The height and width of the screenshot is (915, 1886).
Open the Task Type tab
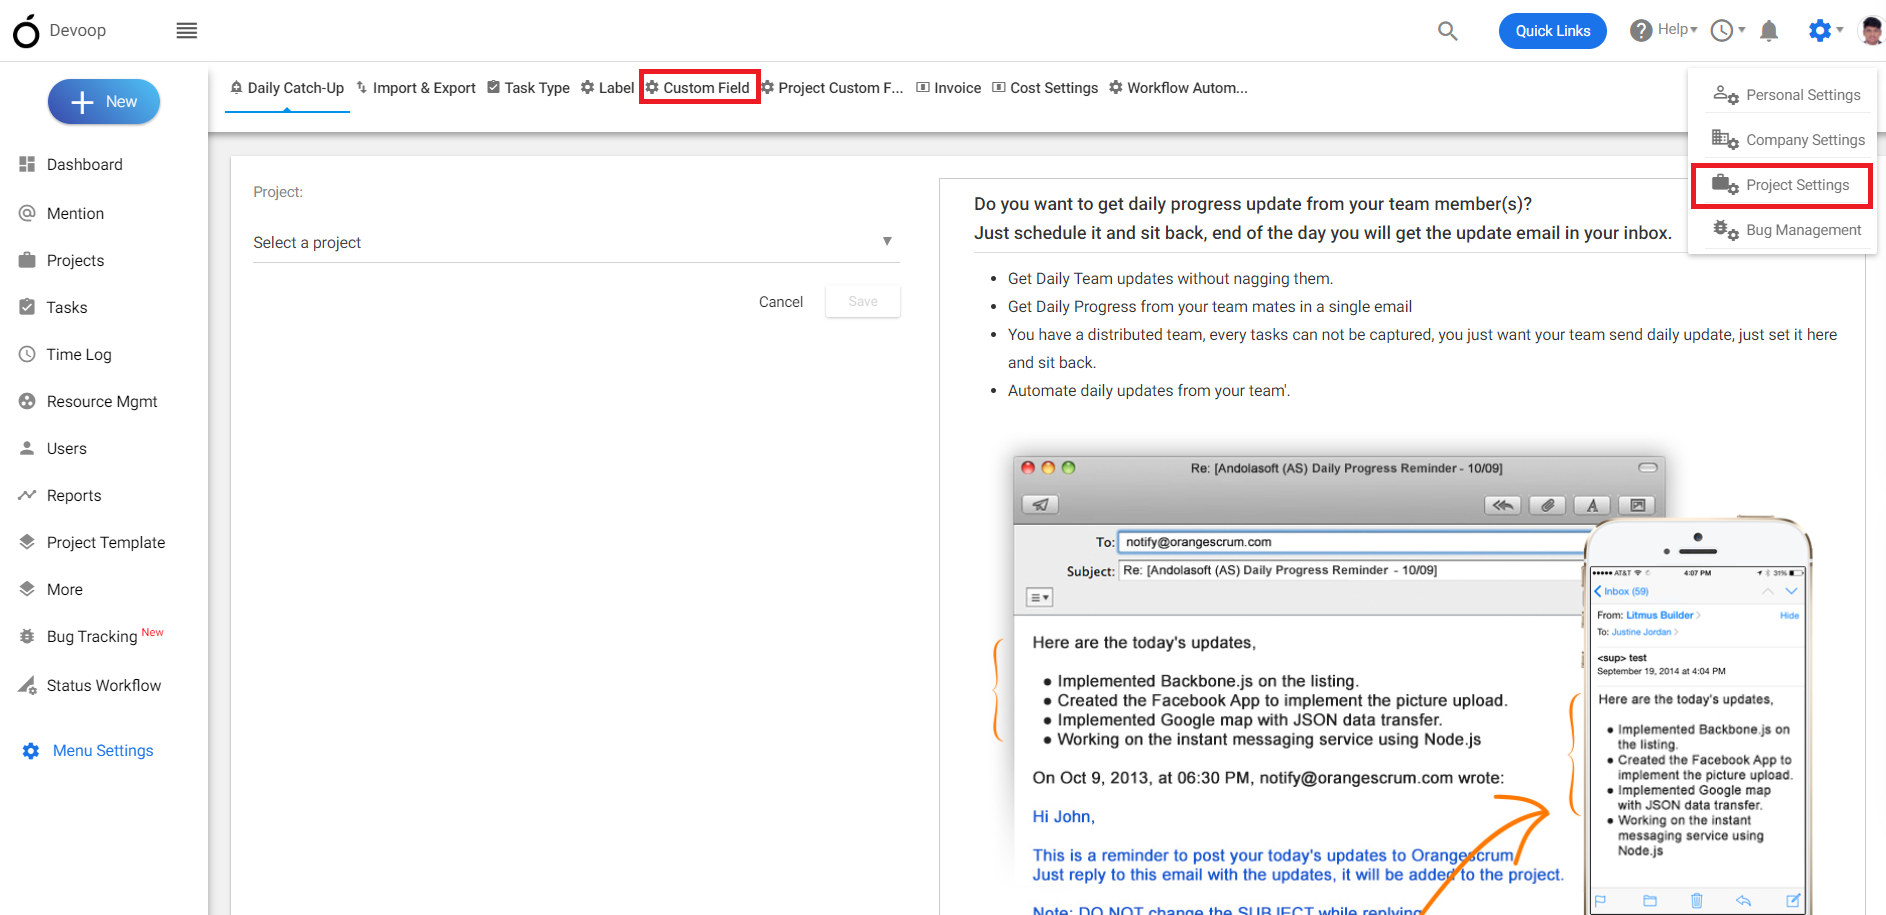pyautogui.click(x=528, y=88)
